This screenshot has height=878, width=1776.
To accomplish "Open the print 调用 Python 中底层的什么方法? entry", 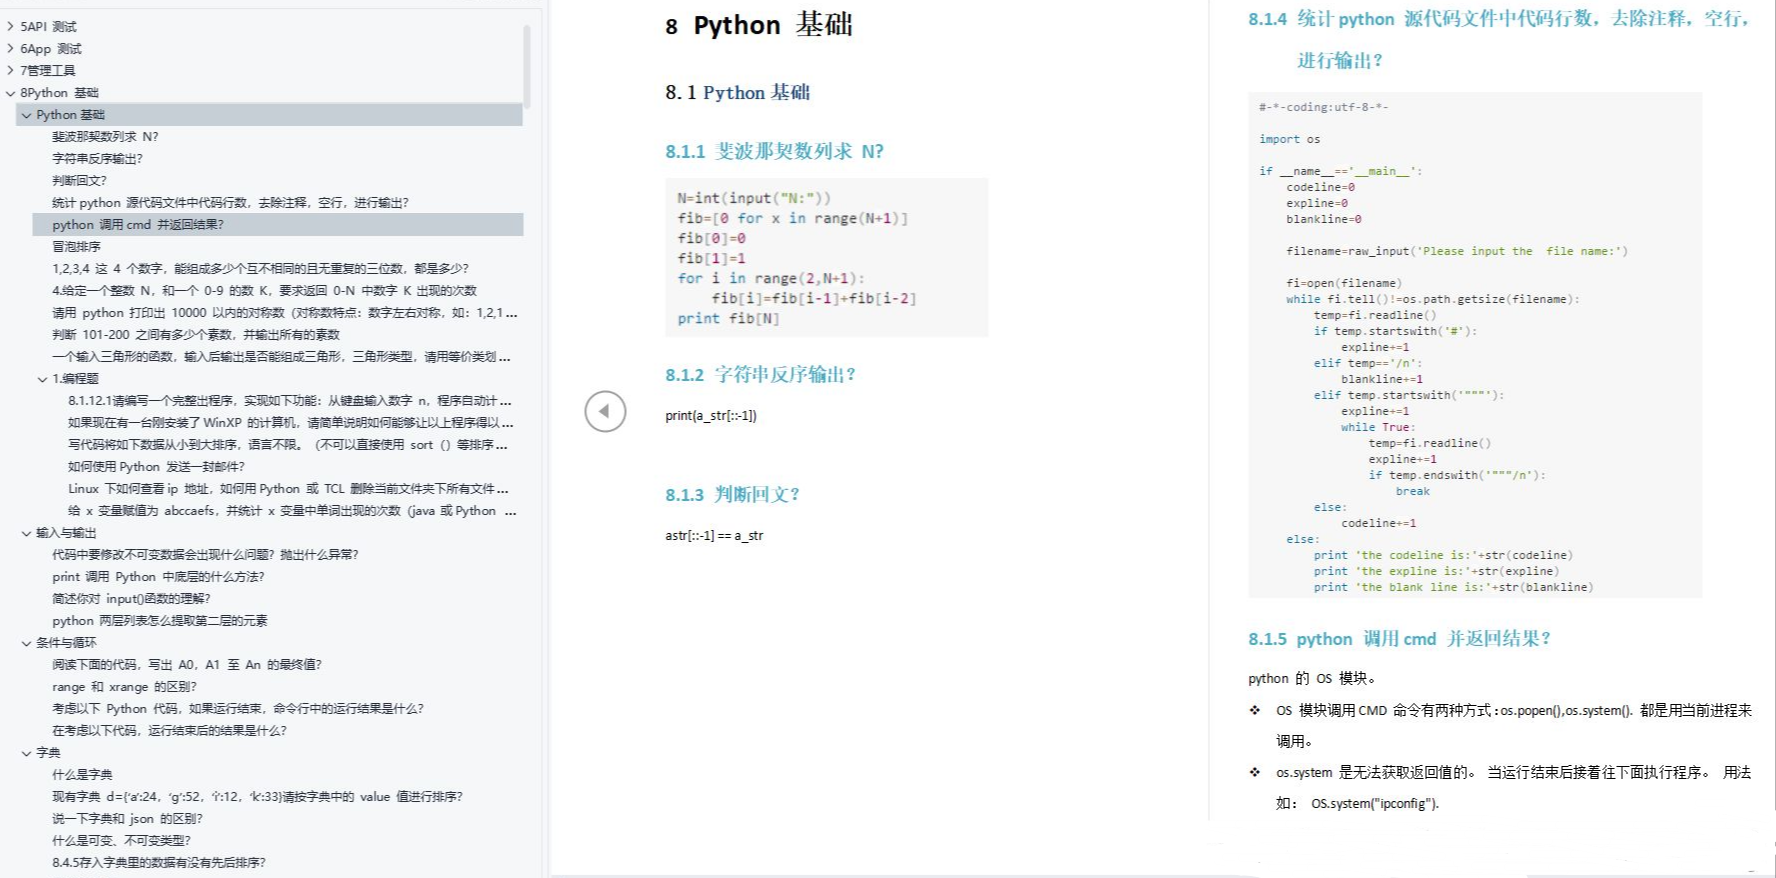I will coord(158,577).
